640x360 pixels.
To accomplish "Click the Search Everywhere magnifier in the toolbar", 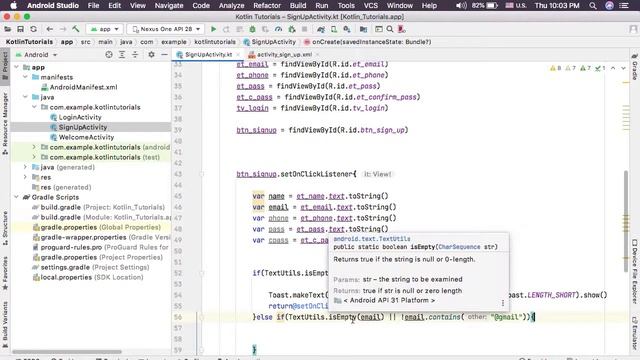I will coord(390,29).
